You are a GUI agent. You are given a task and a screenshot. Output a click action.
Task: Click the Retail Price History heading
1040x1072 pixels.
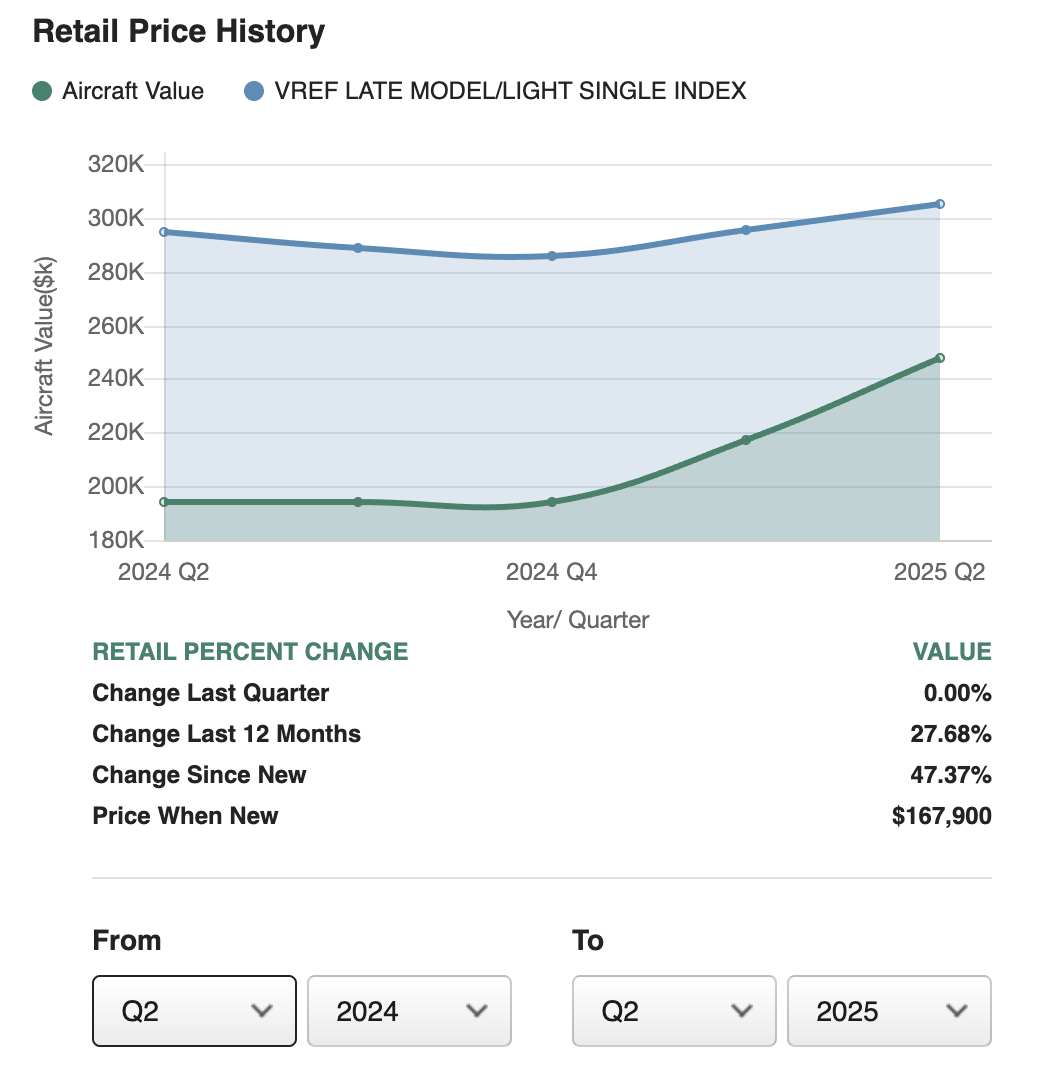coord(179,31)
